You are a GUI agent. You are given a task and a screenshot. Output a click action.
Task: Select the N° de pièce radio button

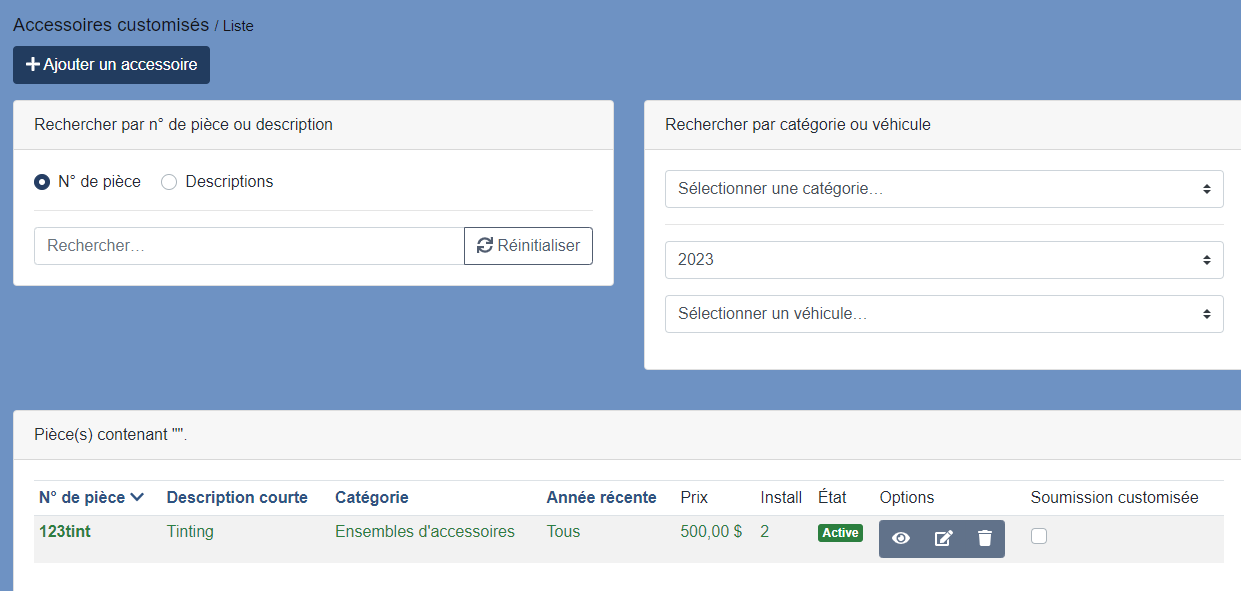click(42, 182)
